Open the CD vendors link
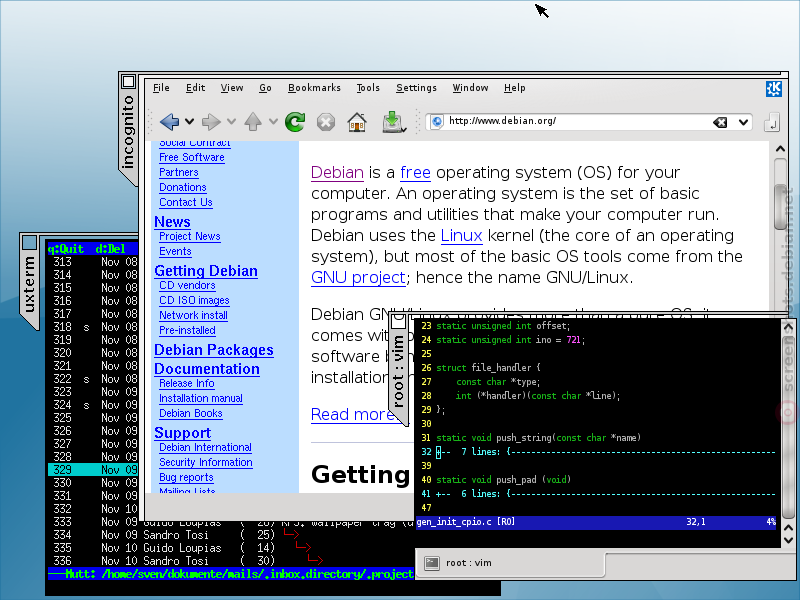This screenshot has height=600, width=800. pos(187,286)
